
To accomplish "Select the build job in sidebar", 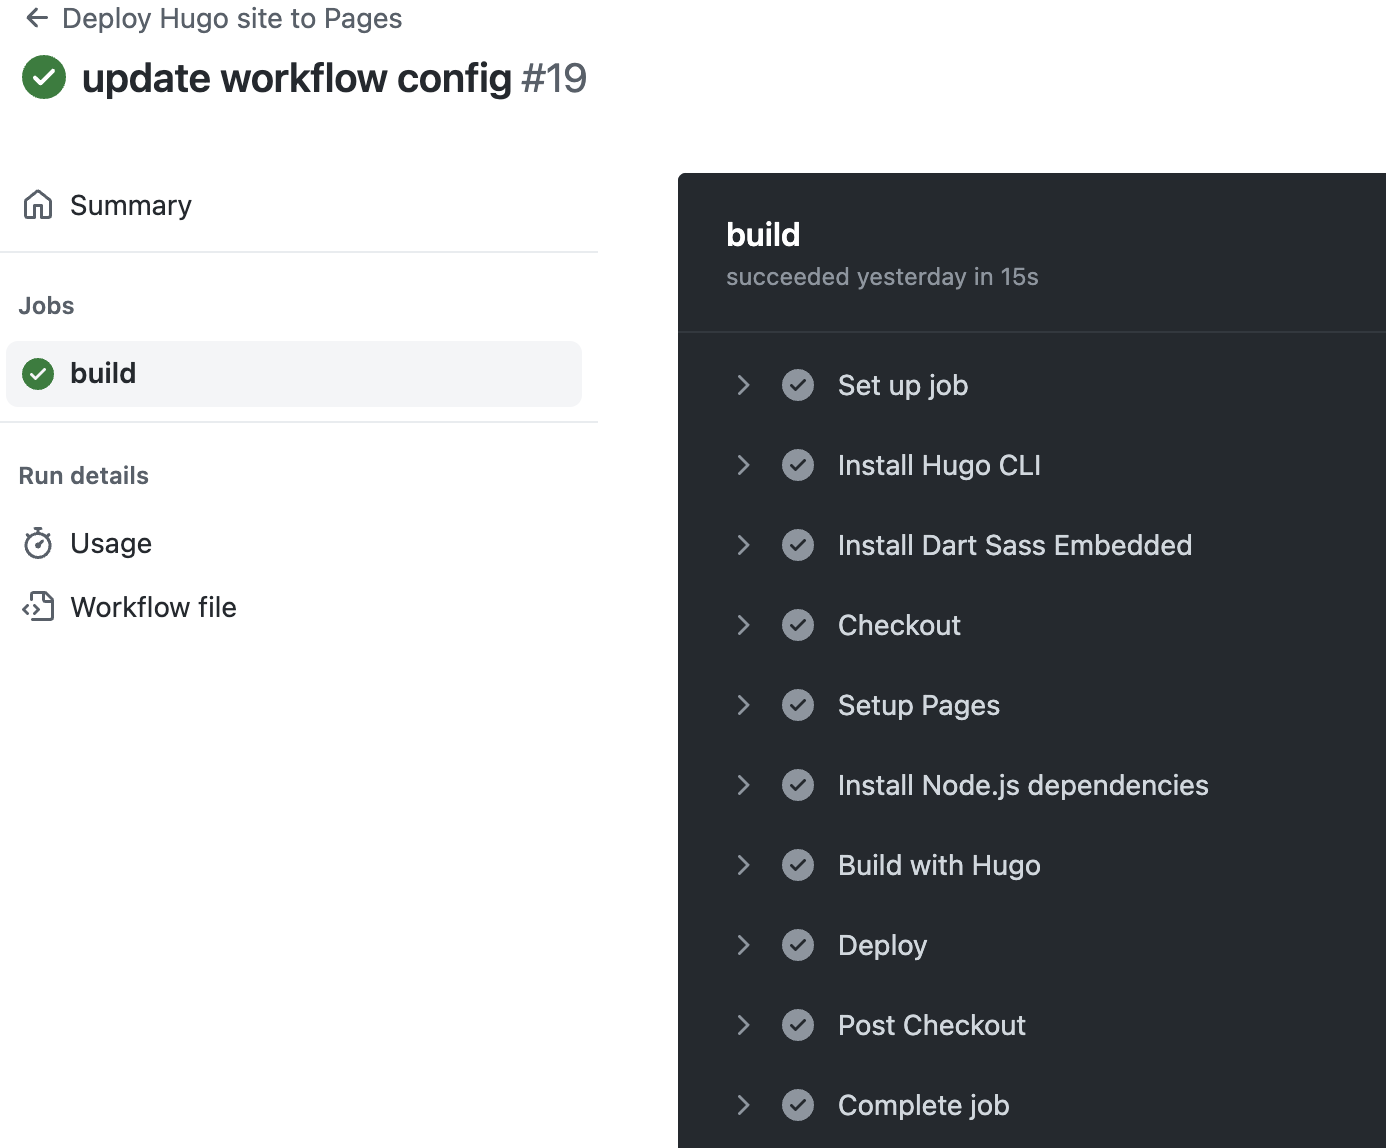I will (x=103, y=374).
